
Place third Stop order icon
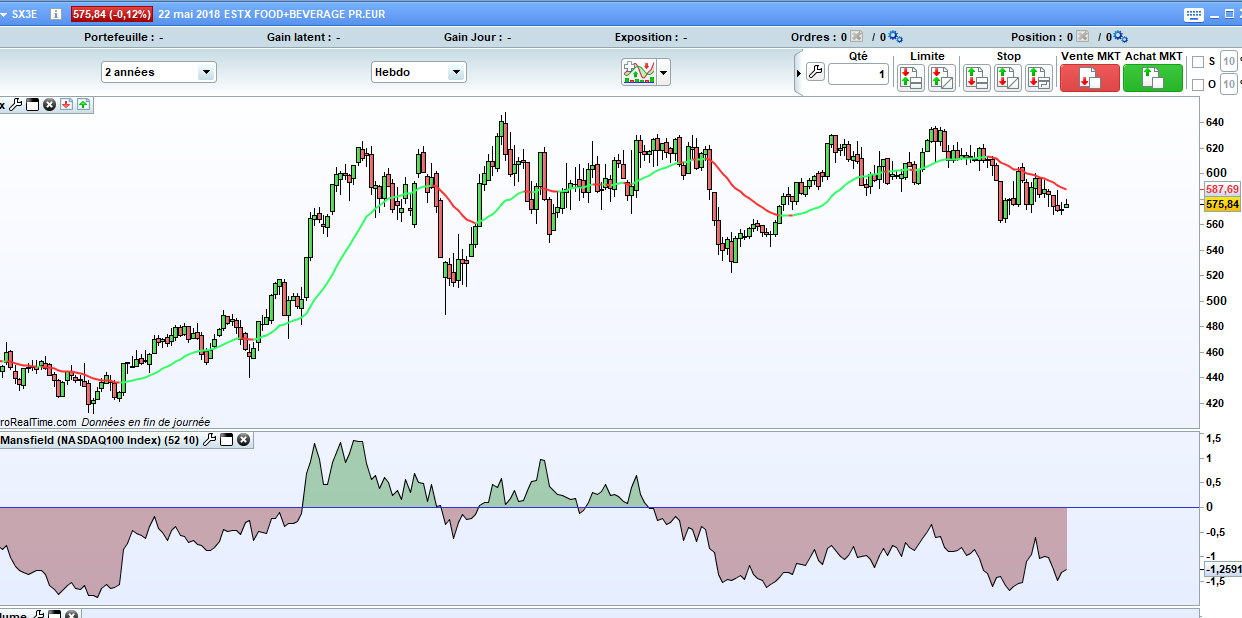tap(1038, 78)
